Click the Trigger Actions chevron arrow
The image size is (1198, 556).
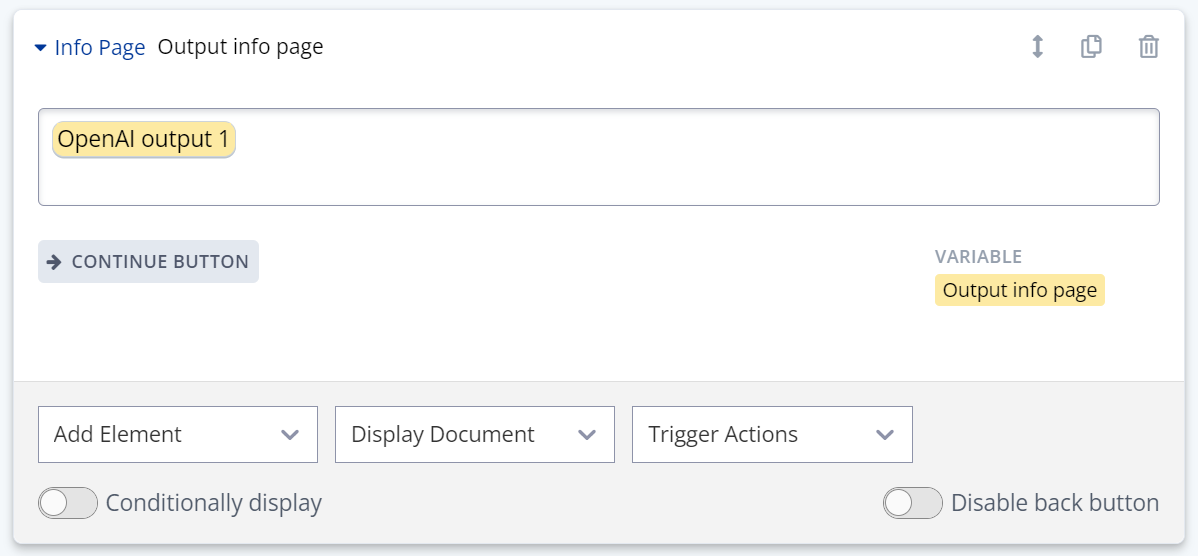pyautogui.click(x=884, y=435)
